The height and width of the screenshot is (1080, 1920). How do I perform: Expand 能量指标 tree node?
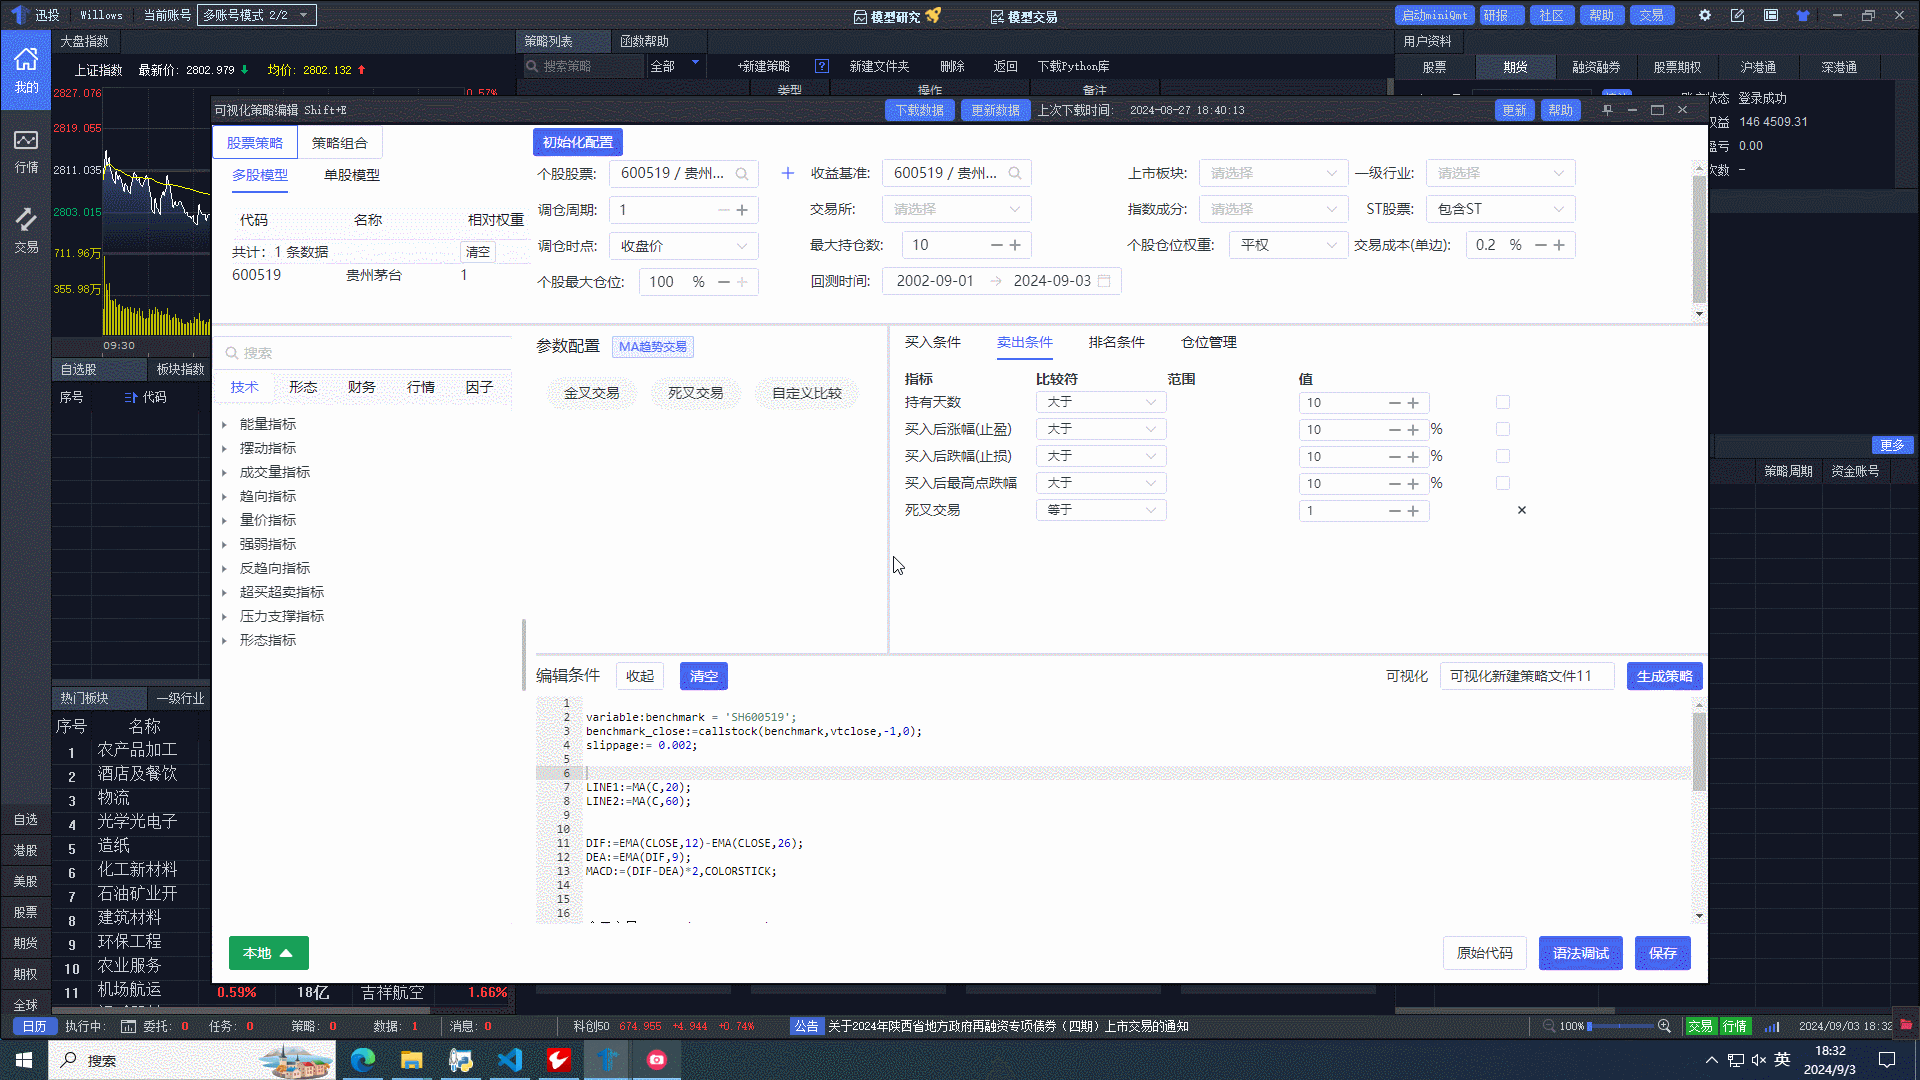click(x=225, y=425)
